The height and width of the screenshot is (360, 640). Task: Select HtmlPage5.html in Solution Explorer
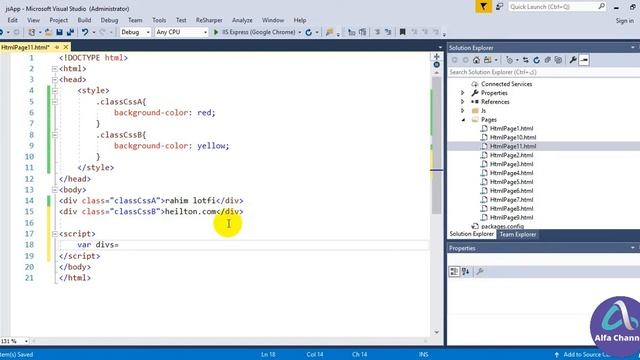coord(511,182)
